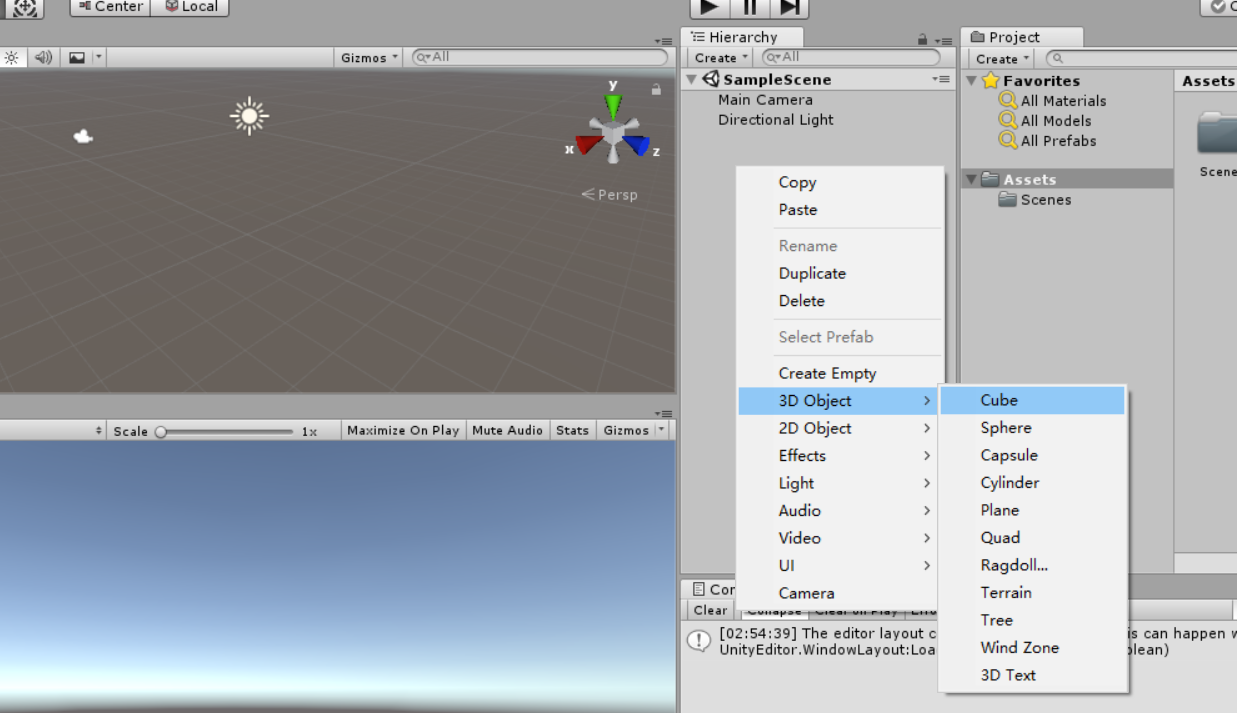Image resolution: width=1237 pixels, height=713 pixels.
Task: Open Scene view Gizmos dropdown
Action: click(x=369, y=58)
